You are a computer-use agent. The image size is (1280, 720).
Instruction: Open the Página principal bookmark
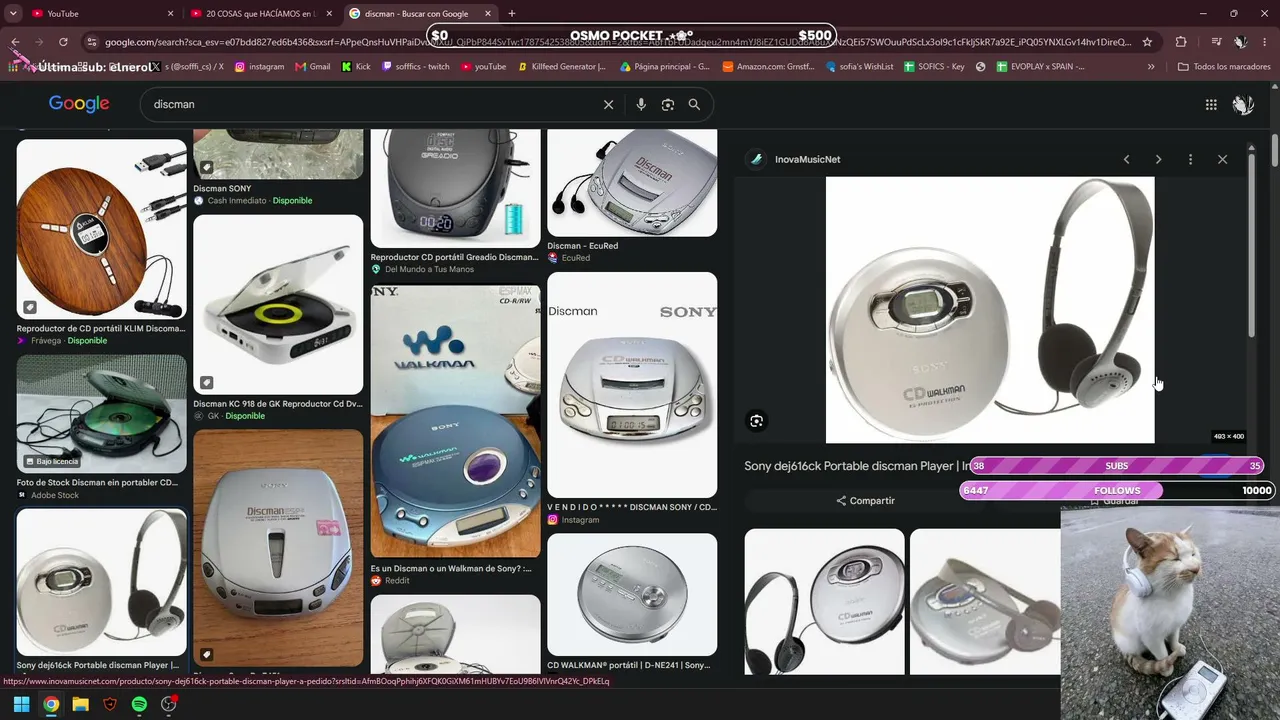pyautogui.click(x=665, y=67)
